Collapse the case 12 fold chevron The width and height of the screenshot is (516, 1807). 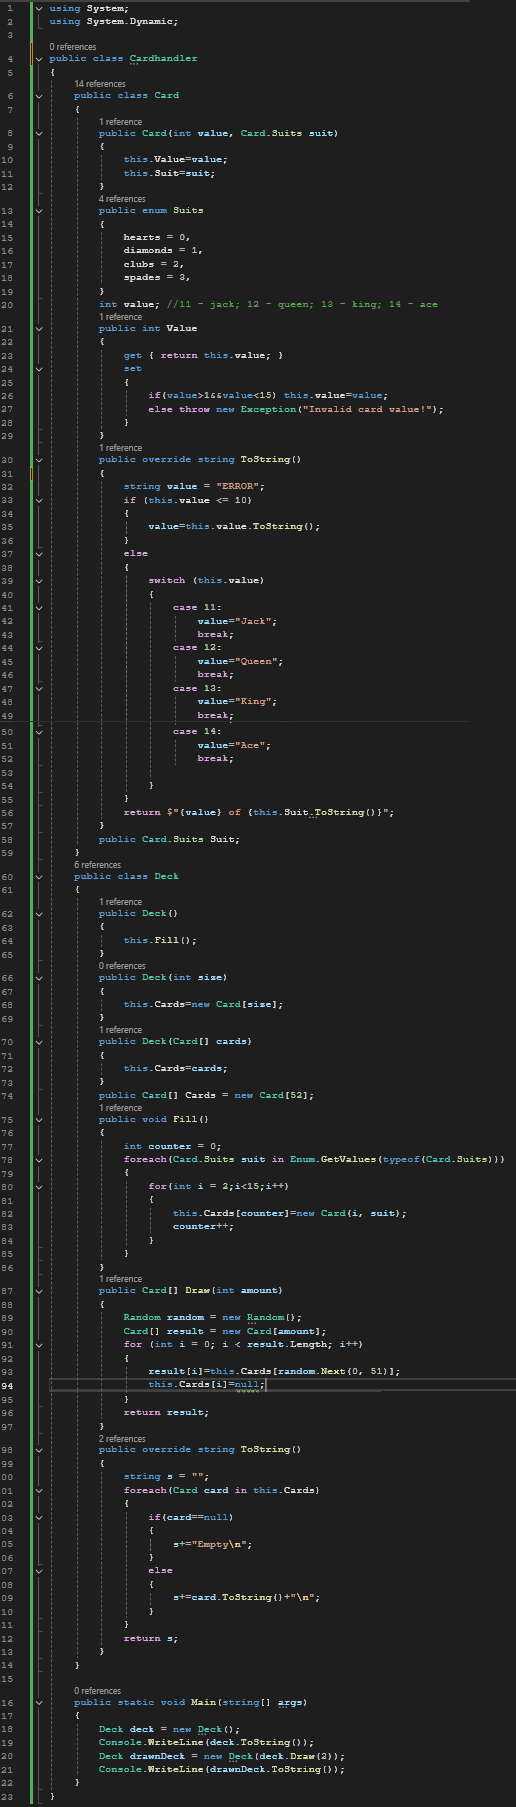click(39, 648)
